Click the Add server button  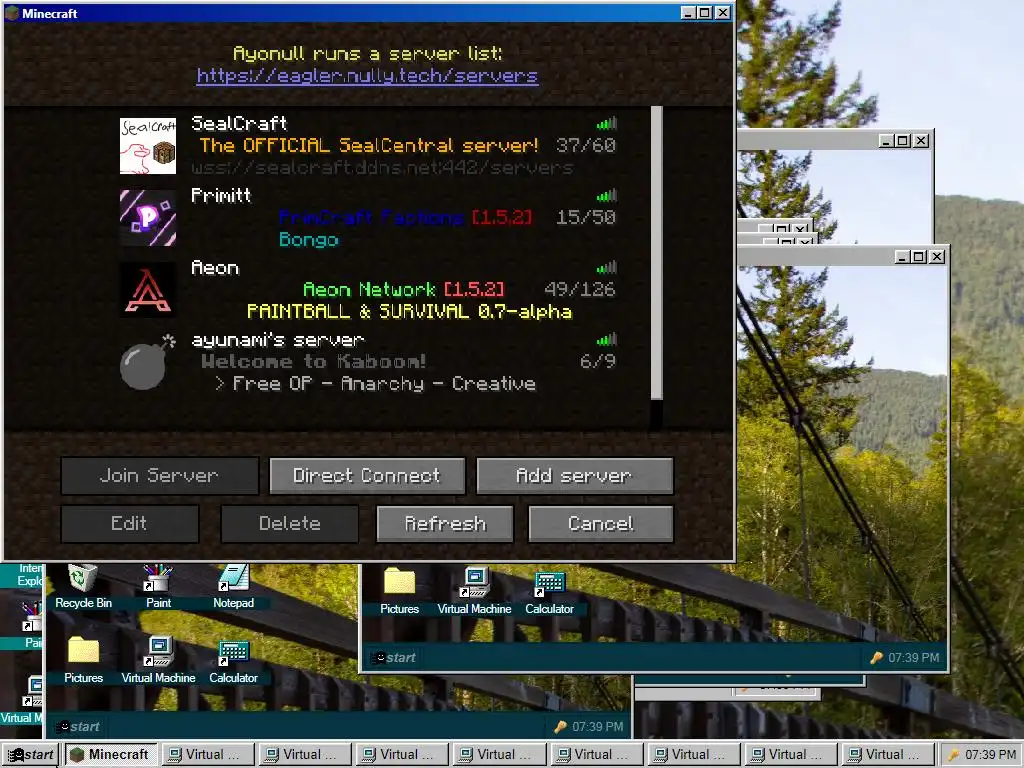pos(575,475)
